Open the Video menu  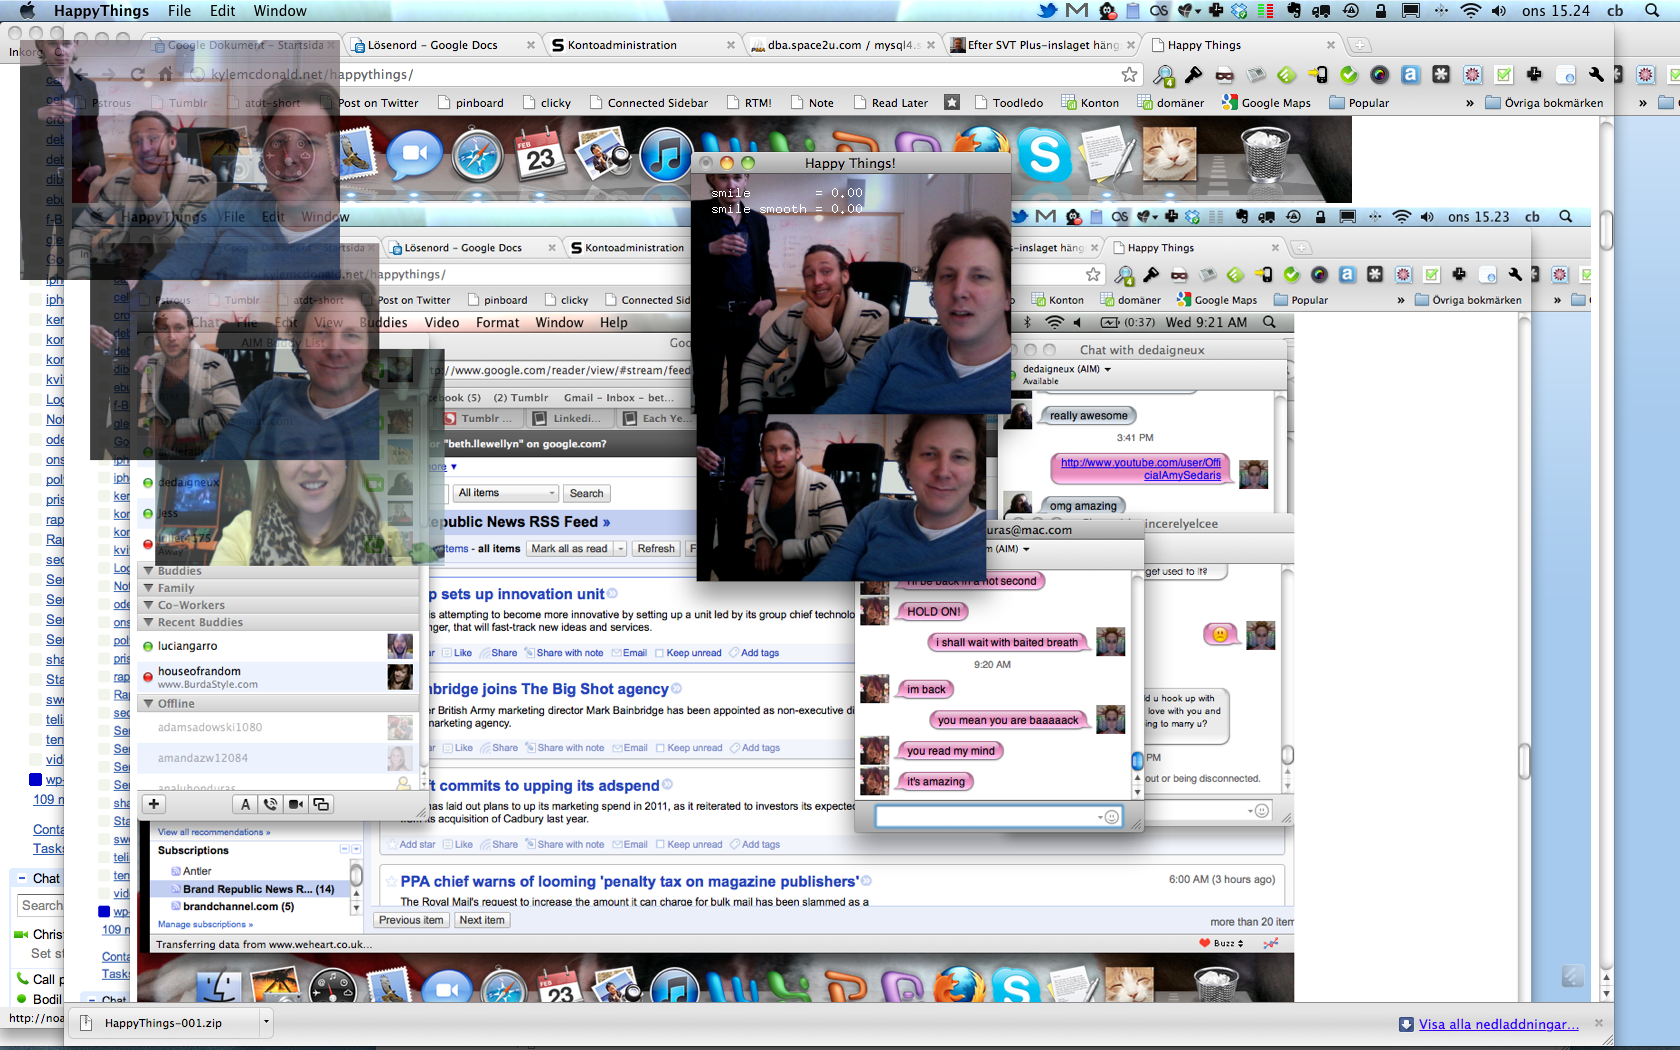(441, 322)
